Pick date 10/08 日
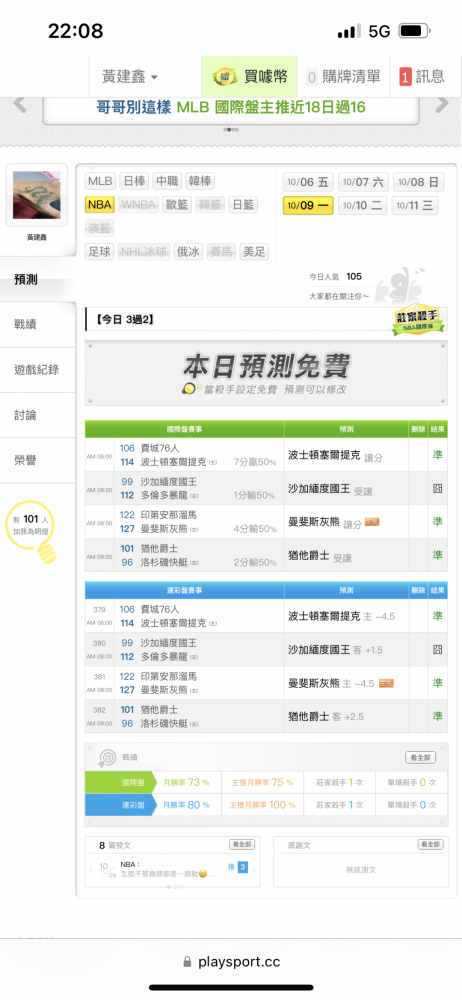Viewport: 462px width, 1000px height. 418,182
